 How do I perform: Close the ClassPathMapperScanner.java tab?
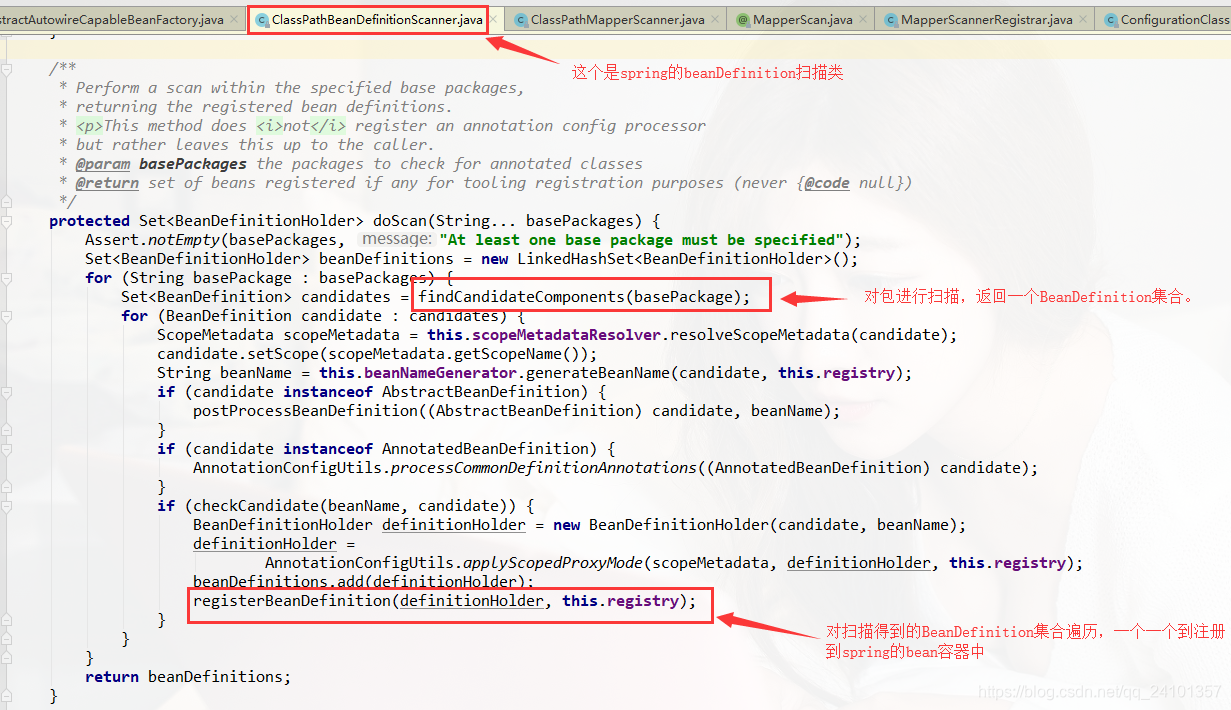[714, 20]
